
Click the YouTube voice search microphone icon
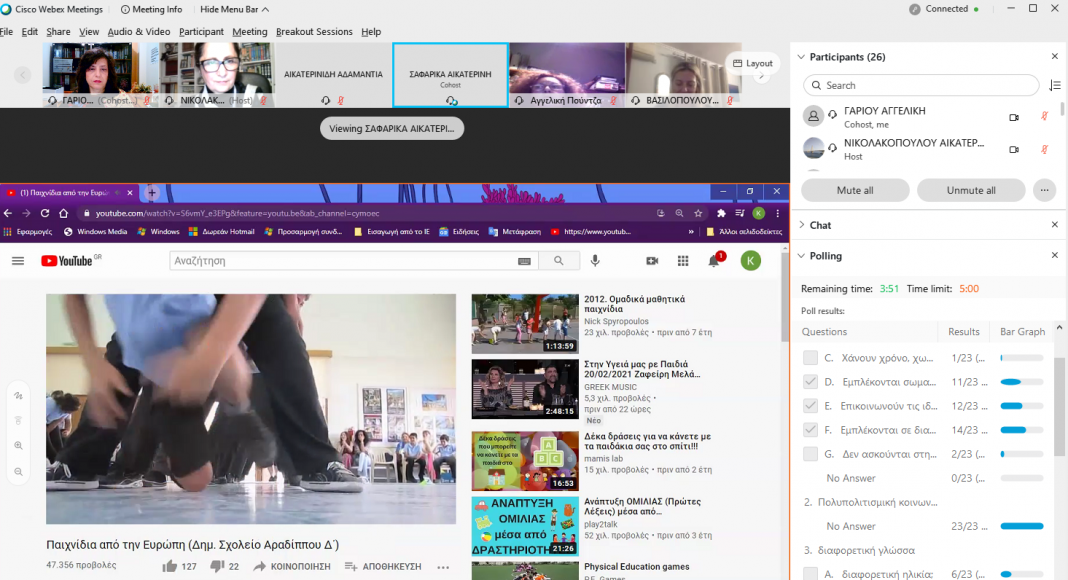click(595, 261)
